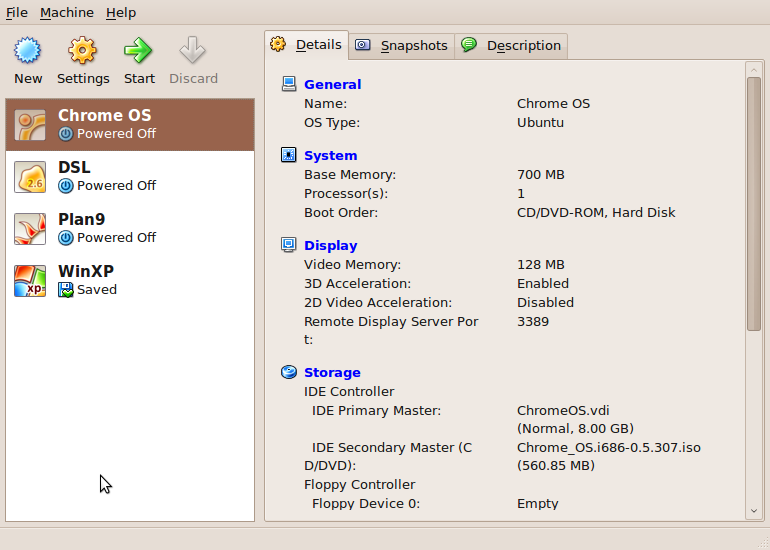
Task: Click the Settings toolbar label
Action: tap(83, 79)
